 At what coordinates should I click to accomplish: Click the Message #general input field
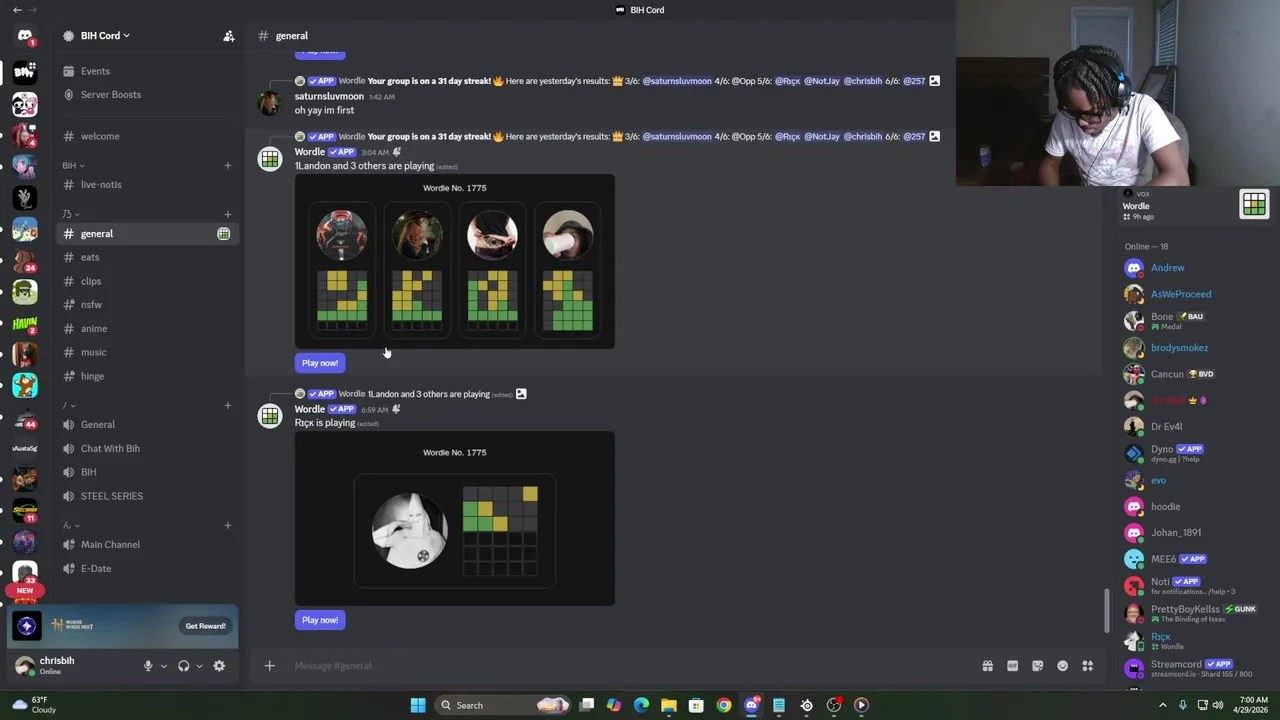(630, 666)
